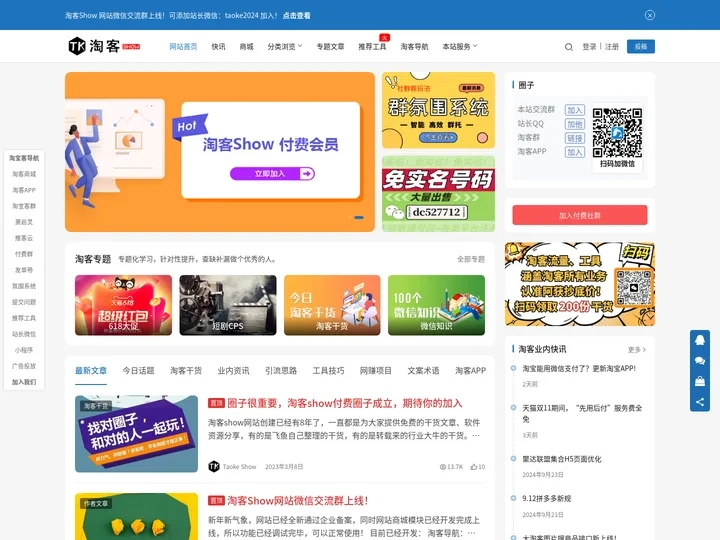Switch to 淘客干货 article tab

[x=186, y=371]
